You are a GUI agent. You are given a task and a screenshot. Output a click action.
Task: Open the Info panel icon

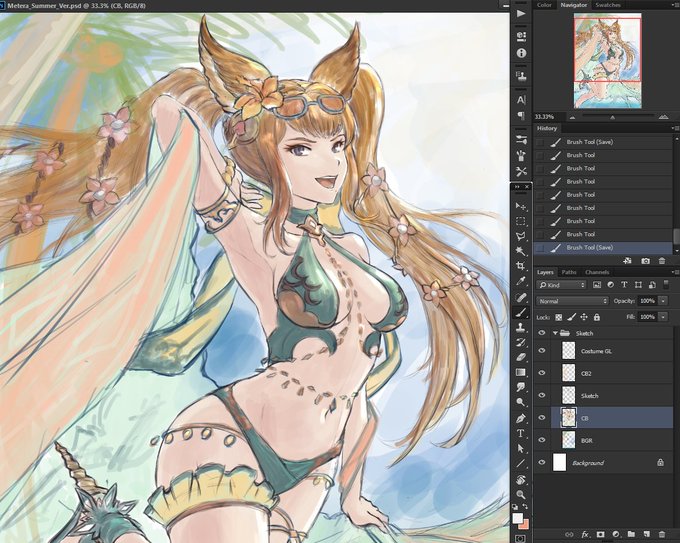click(521, 53)
